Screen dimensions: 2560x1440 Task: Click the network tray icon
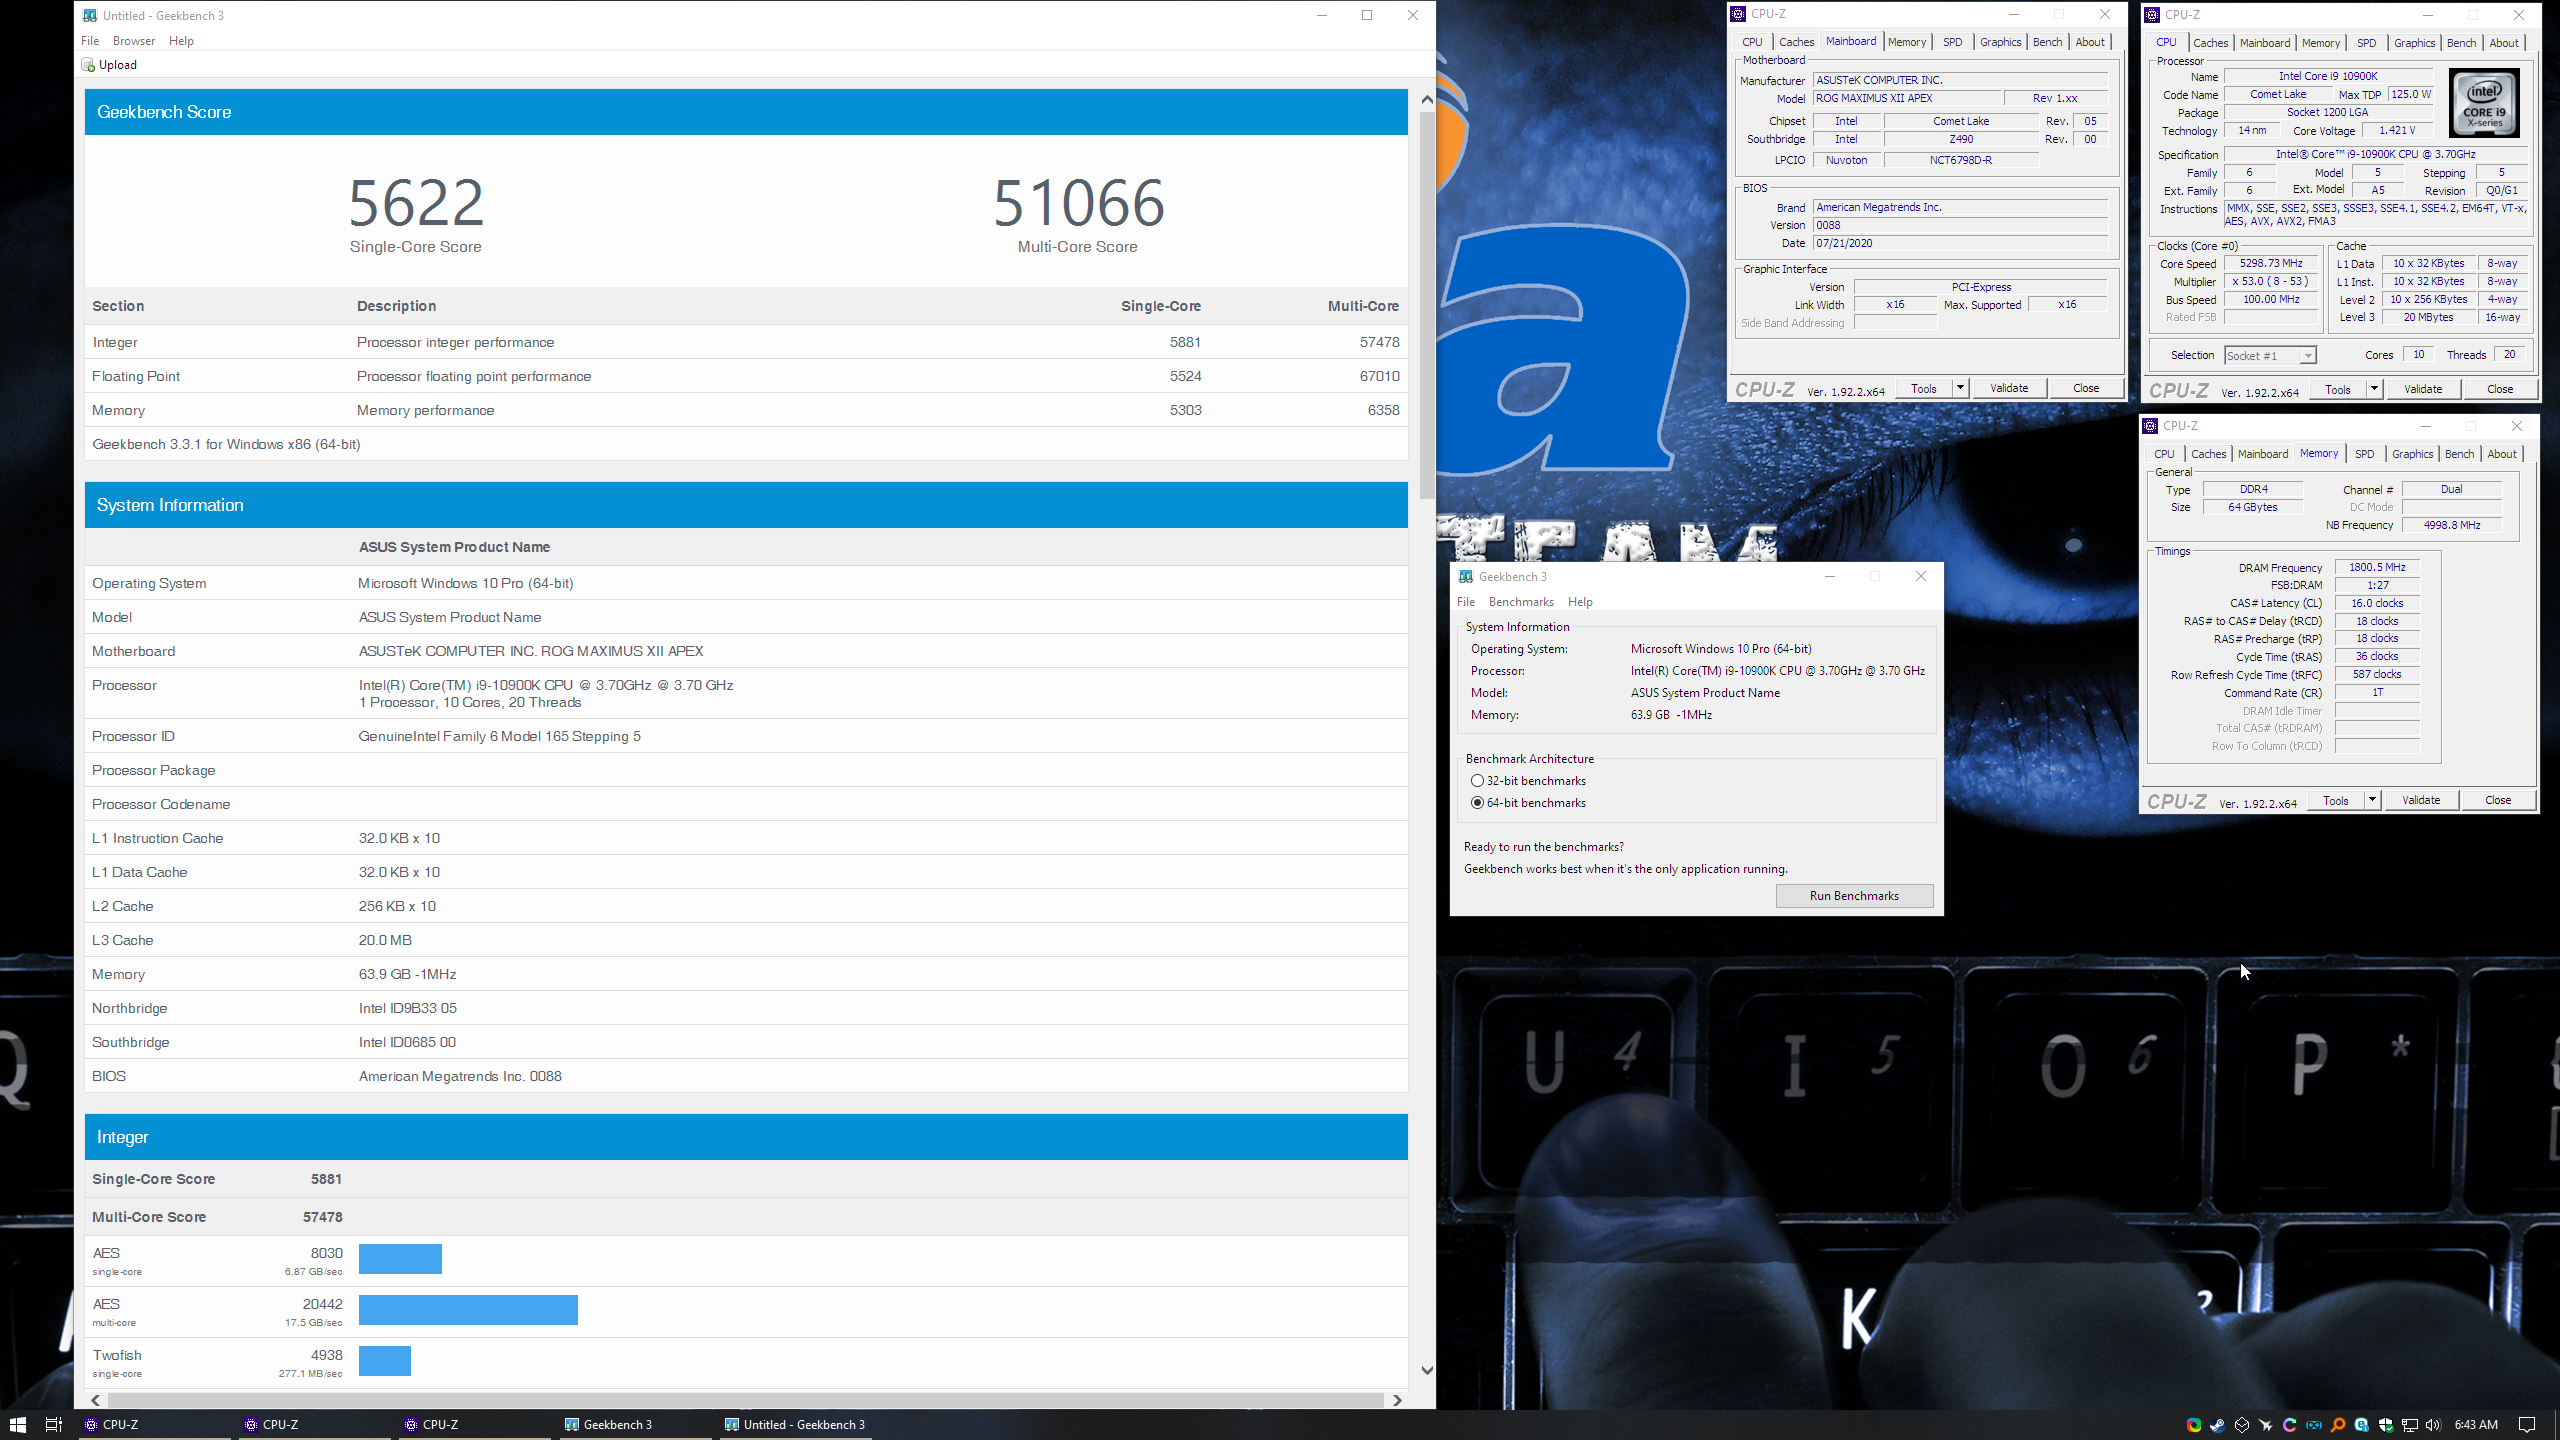pyautogui.click(x=2410, y=1425)
